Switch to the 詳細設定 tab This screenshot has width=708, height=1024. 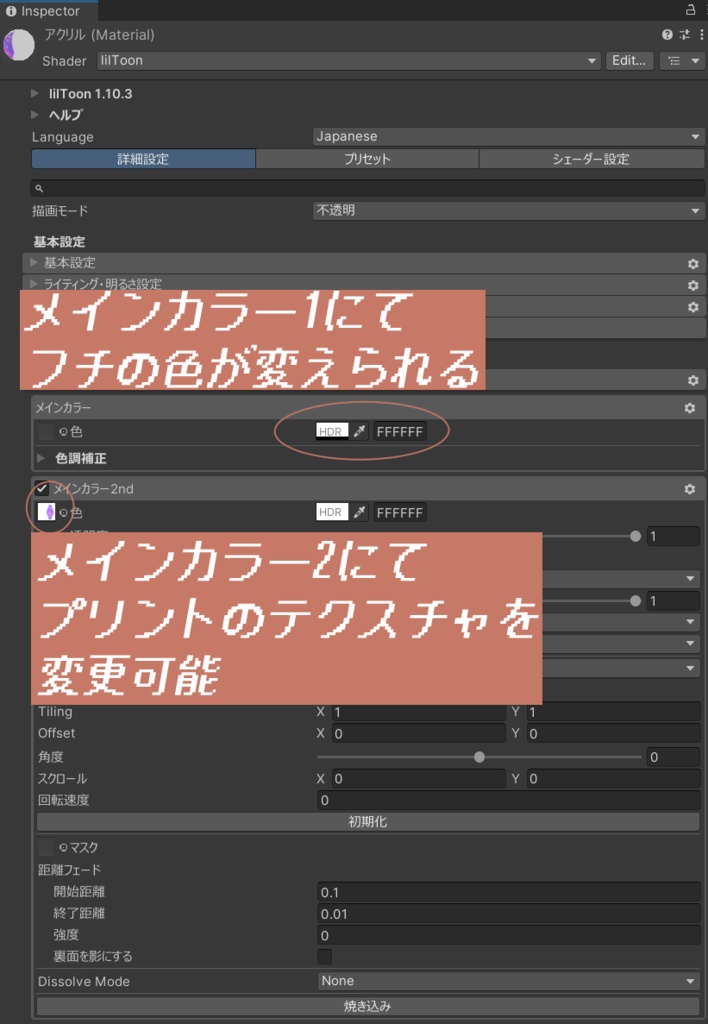pyautogui.click(x=143, y=159)
